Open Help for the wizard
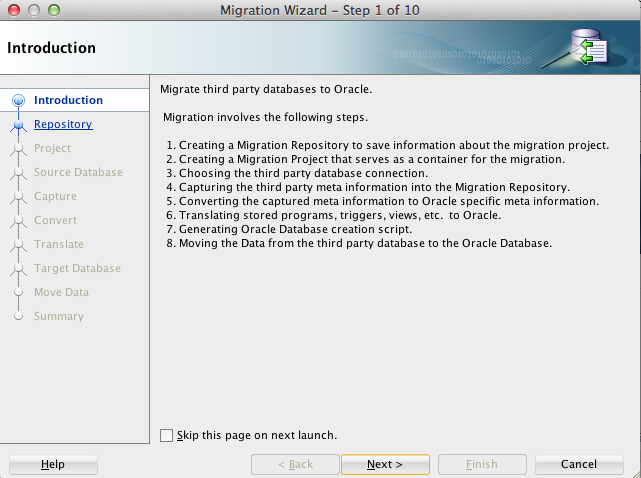The width and height of the screenshot is (641, 478). 53,464
